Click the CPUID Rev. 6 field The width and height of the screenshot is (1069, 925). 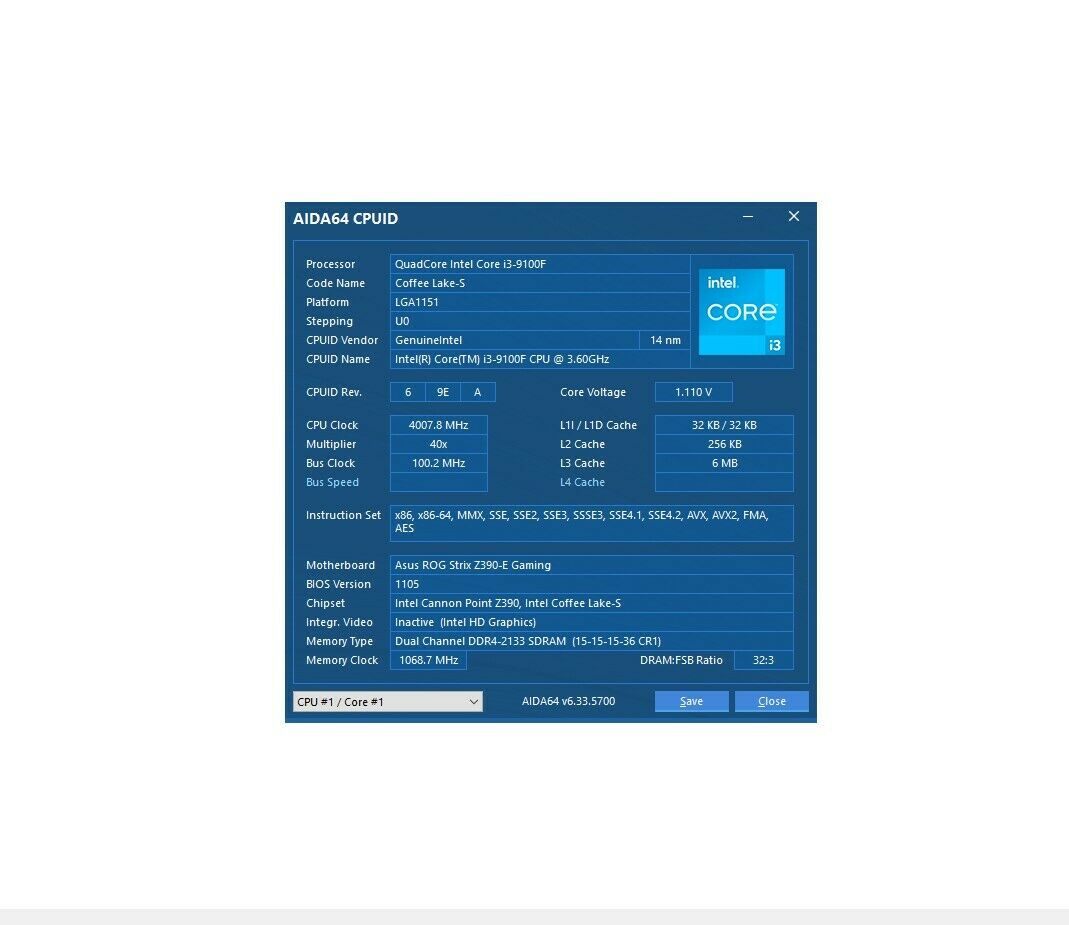click(408, 392)
